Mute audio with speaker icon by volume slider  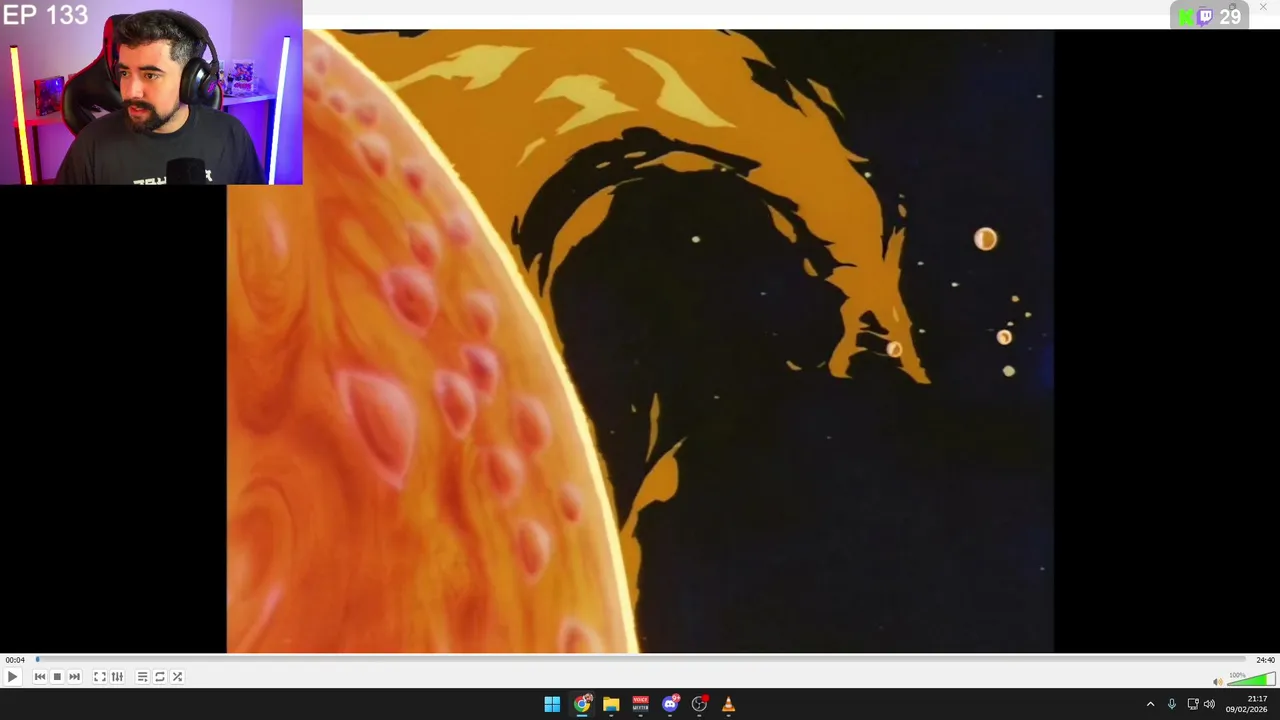[x=1218, y=682]
